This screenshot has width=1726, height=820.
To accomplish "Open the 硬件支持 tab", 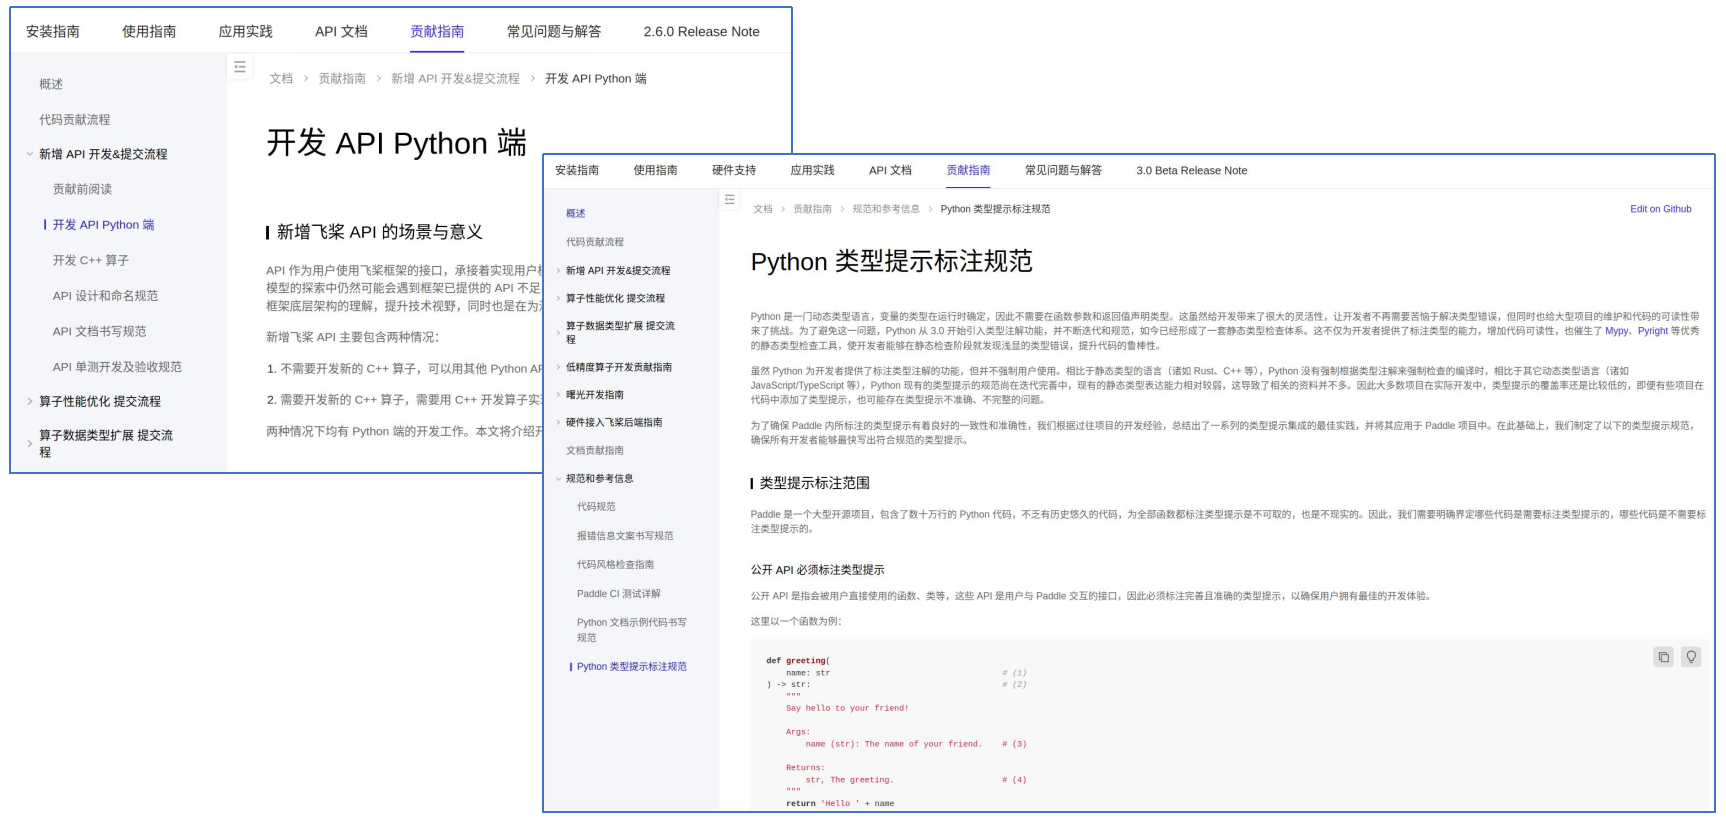I will pyautogui.click(x=733, y=170).
